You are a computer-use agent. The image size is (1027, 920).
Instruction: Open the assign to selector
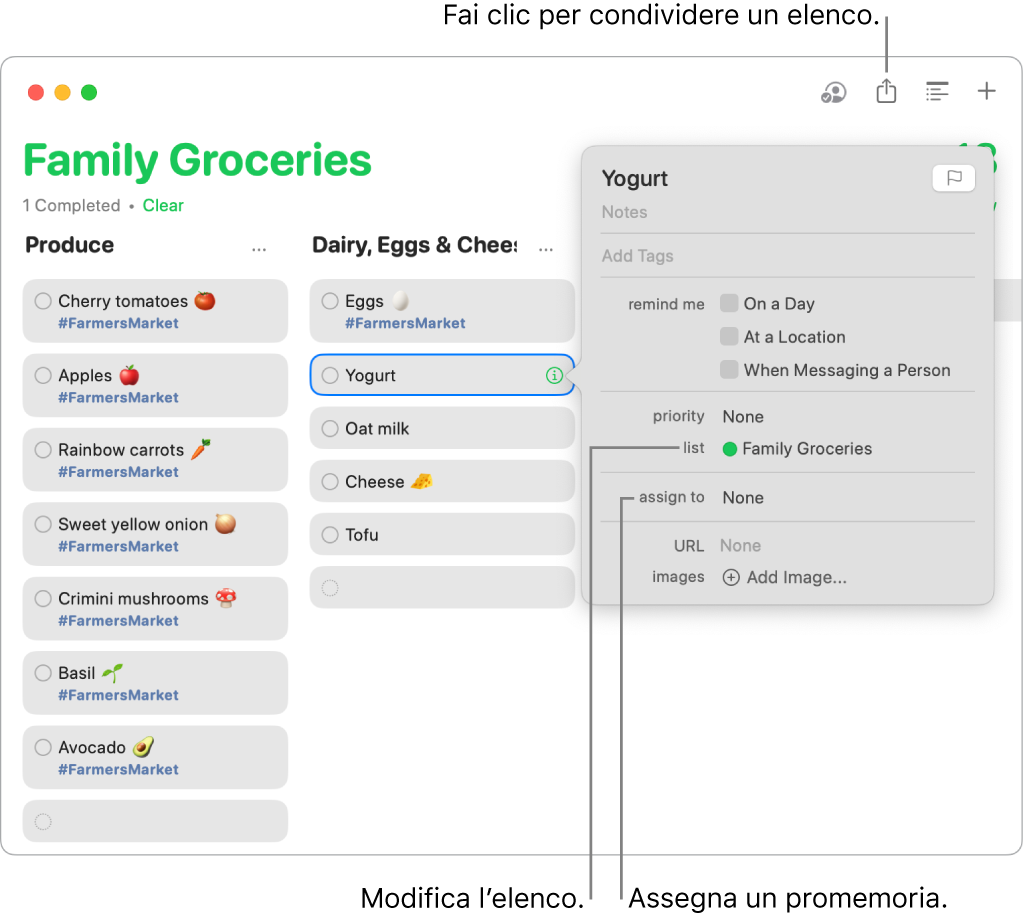point(746,497)
